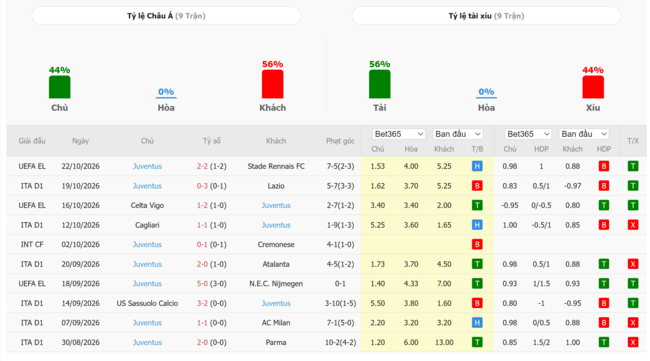
Task: Select the Tỷ lệ tài xỉu tab
Action: tap(486, 16)
